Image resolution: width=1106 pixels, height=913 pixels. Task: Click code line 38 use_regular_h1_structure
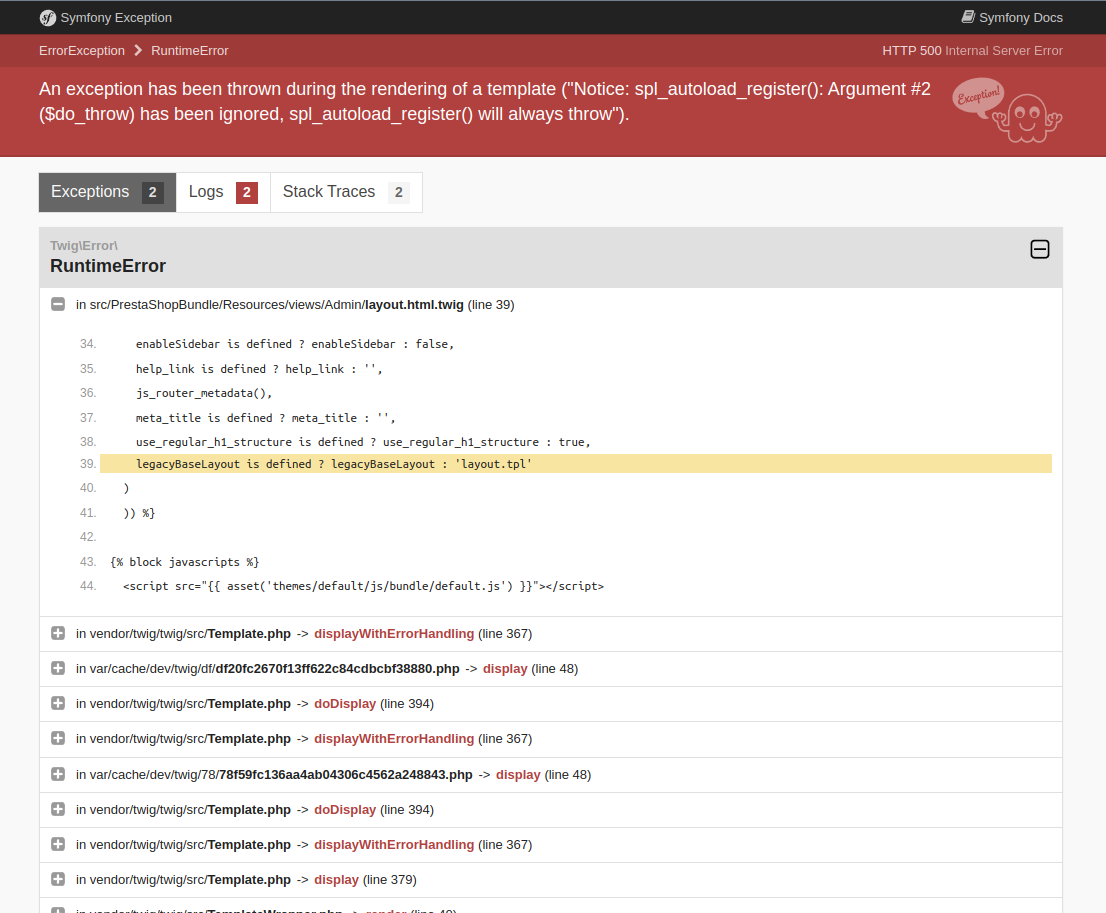[363, 442]
